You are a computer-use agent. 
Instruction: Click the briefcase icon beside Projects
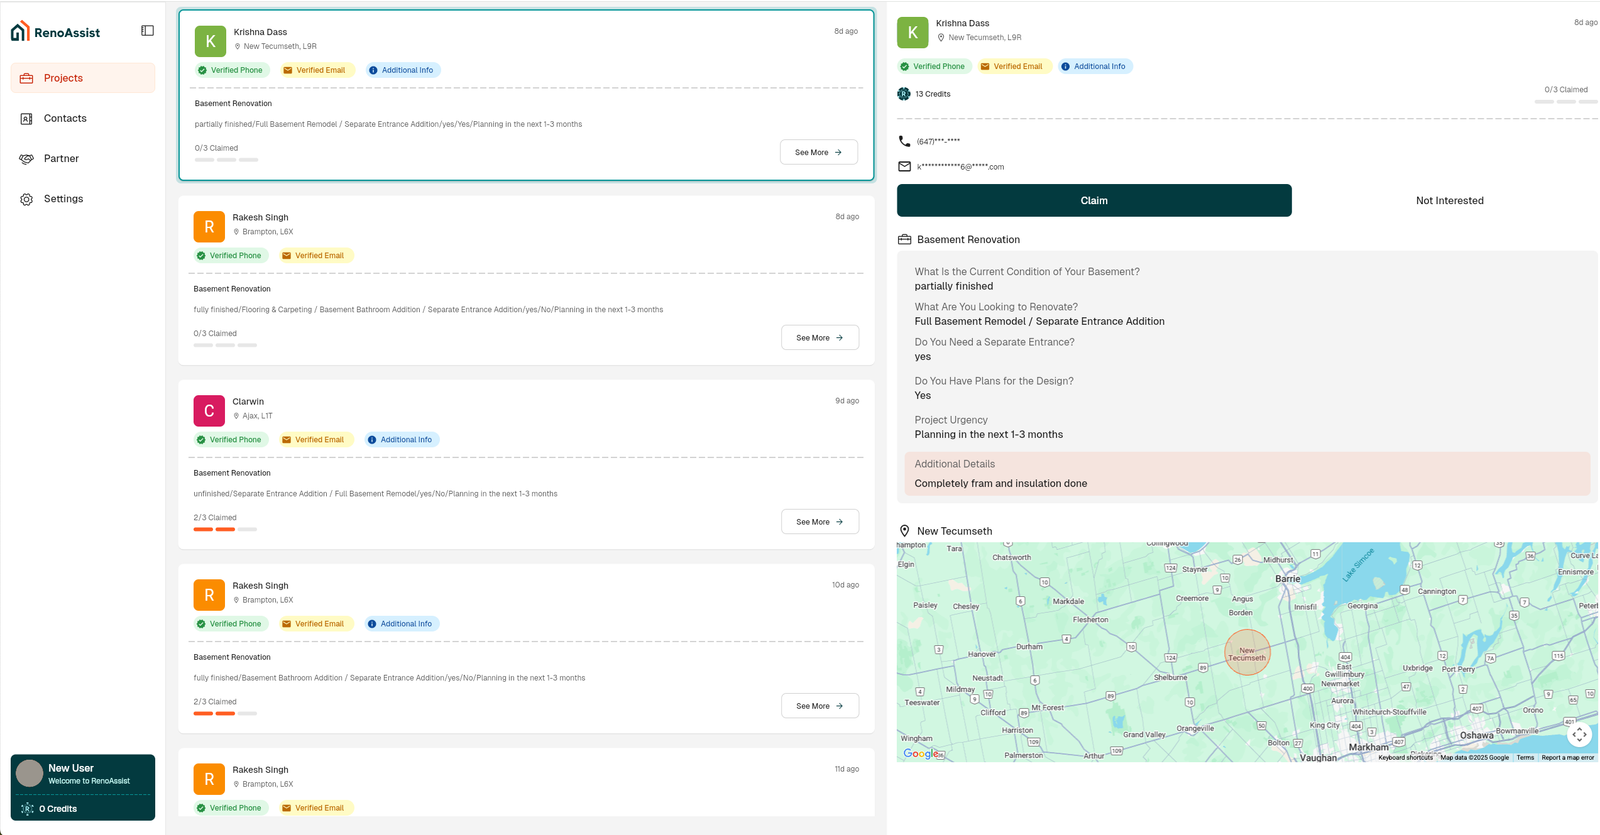27,78
